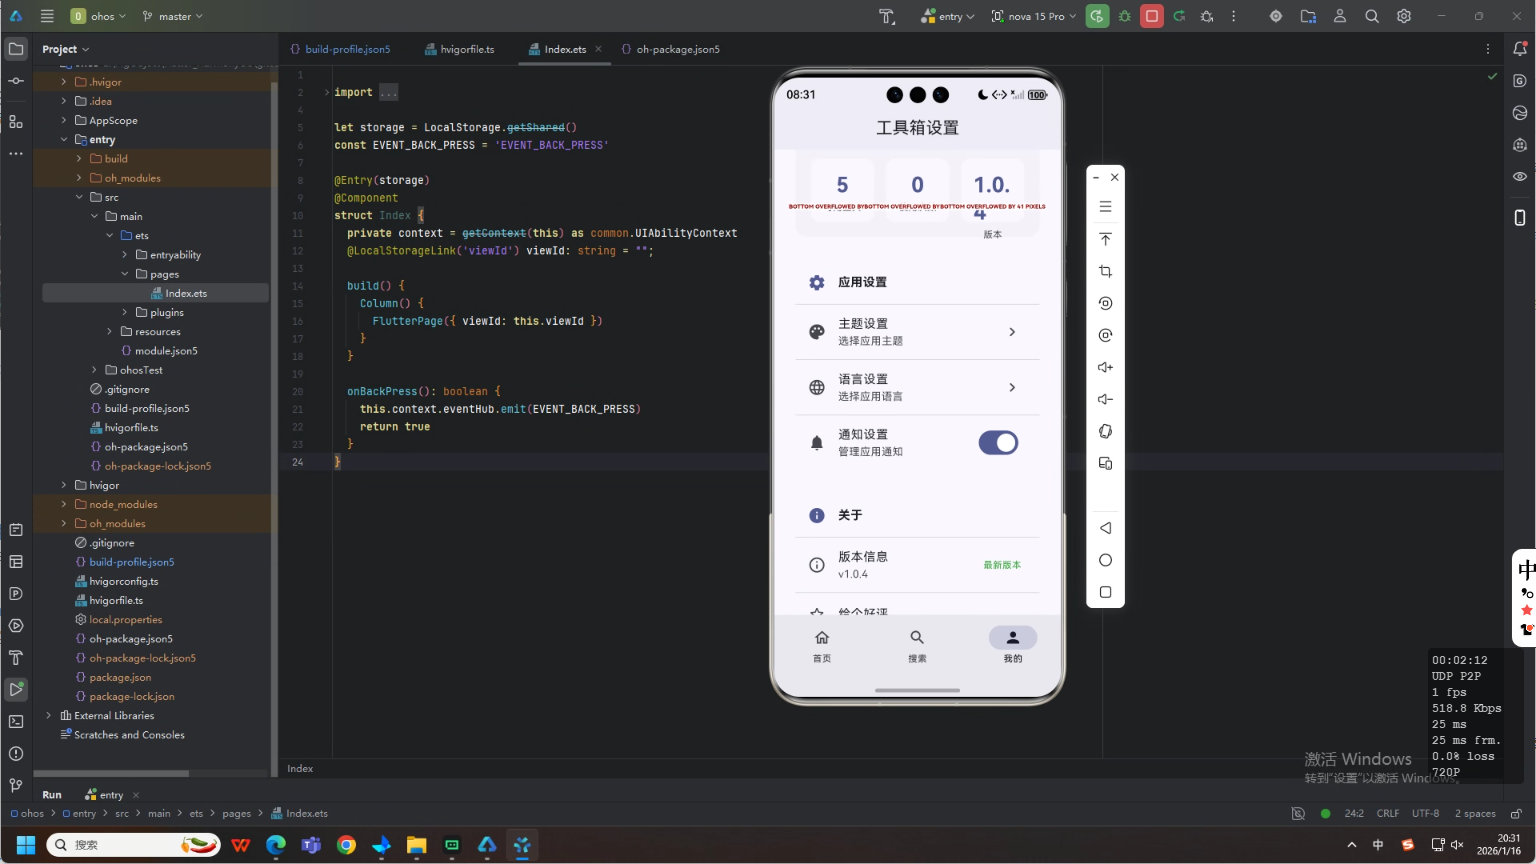
Task: Open 主题设置 theme settings row
Action: [917, 332]
